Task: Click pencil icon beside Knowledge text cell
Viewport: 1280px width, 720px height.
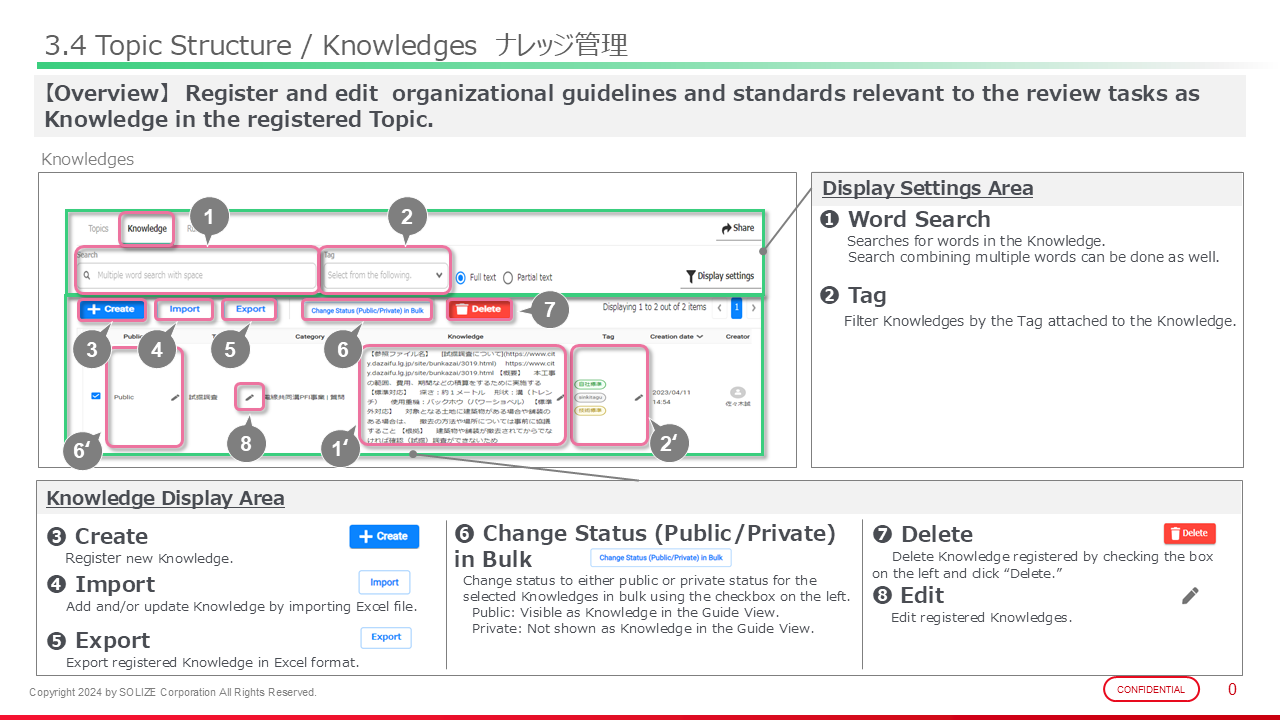Action: click(558, 397)
